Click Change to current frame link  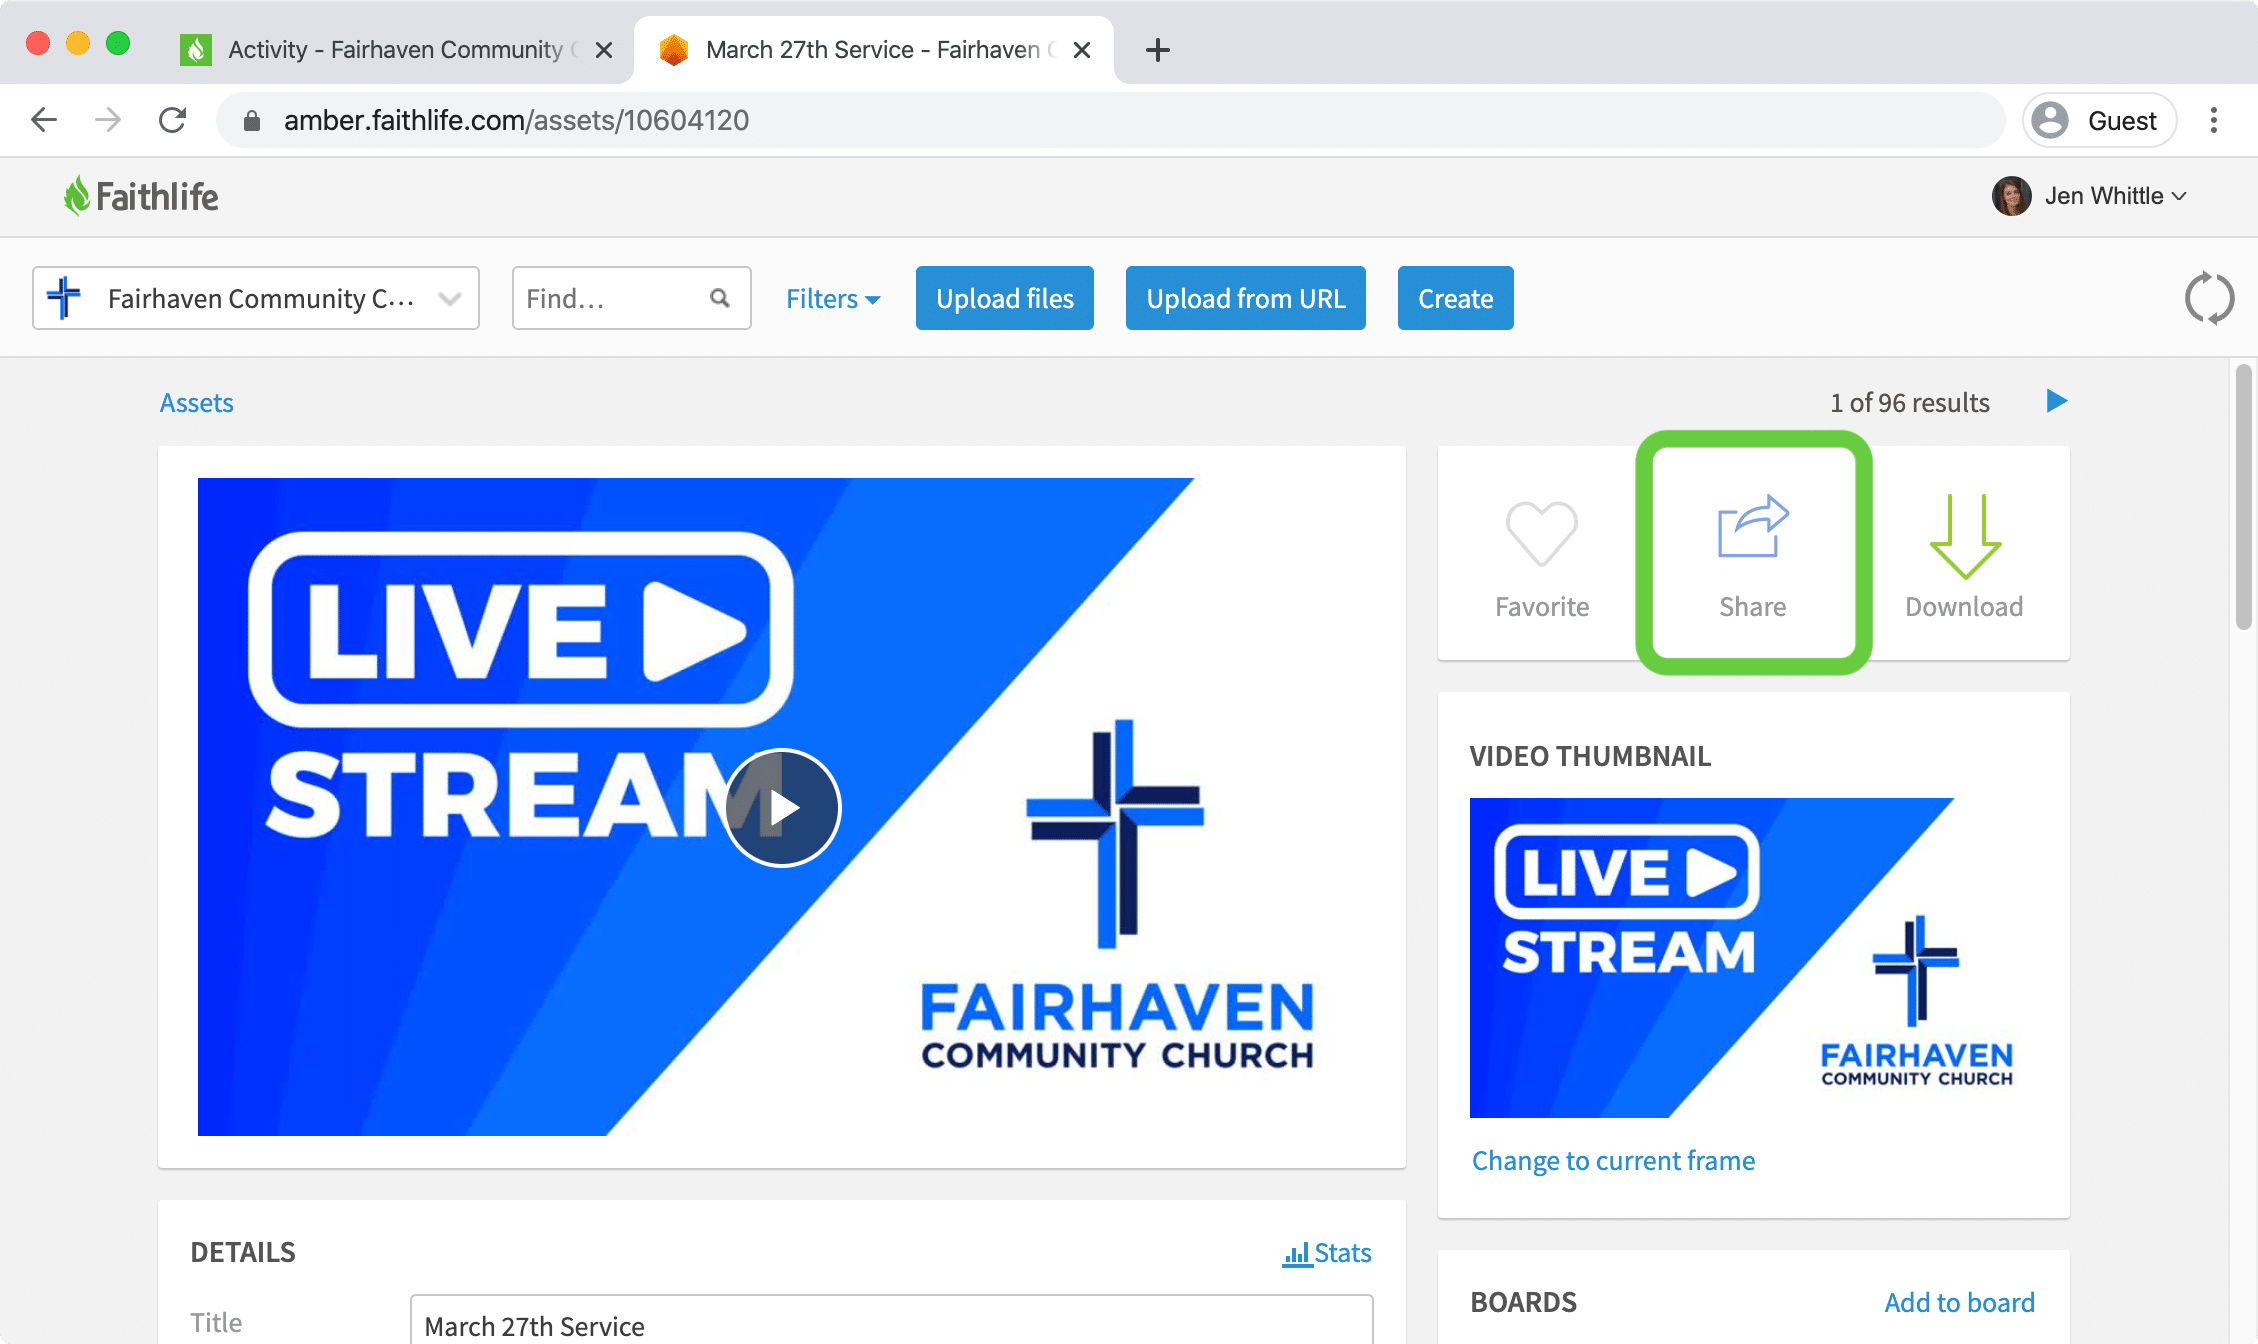[1613, 1160]
